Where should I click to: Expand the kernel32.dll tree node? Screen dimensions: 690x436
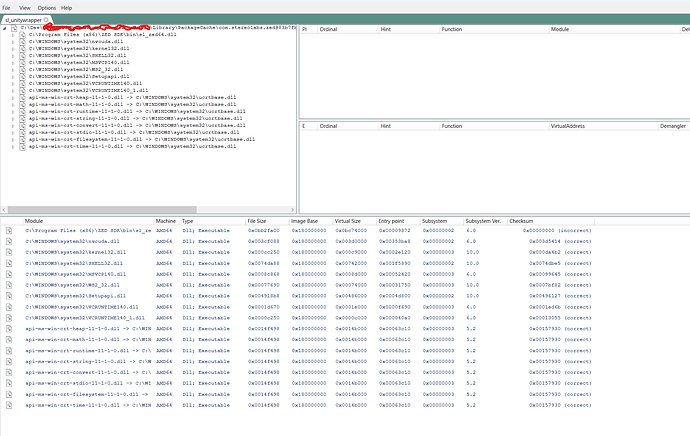point(13,49)
